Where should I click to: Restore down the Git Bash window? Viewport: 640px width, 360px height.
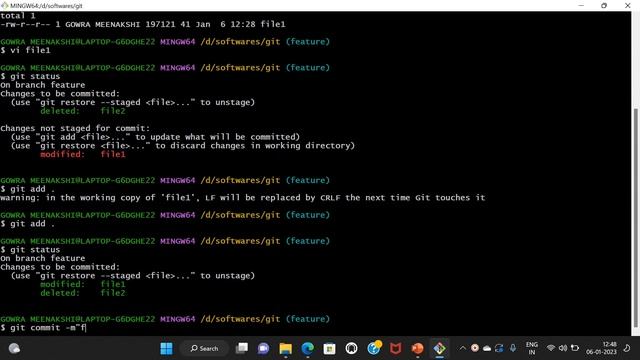tap(604, 5)
